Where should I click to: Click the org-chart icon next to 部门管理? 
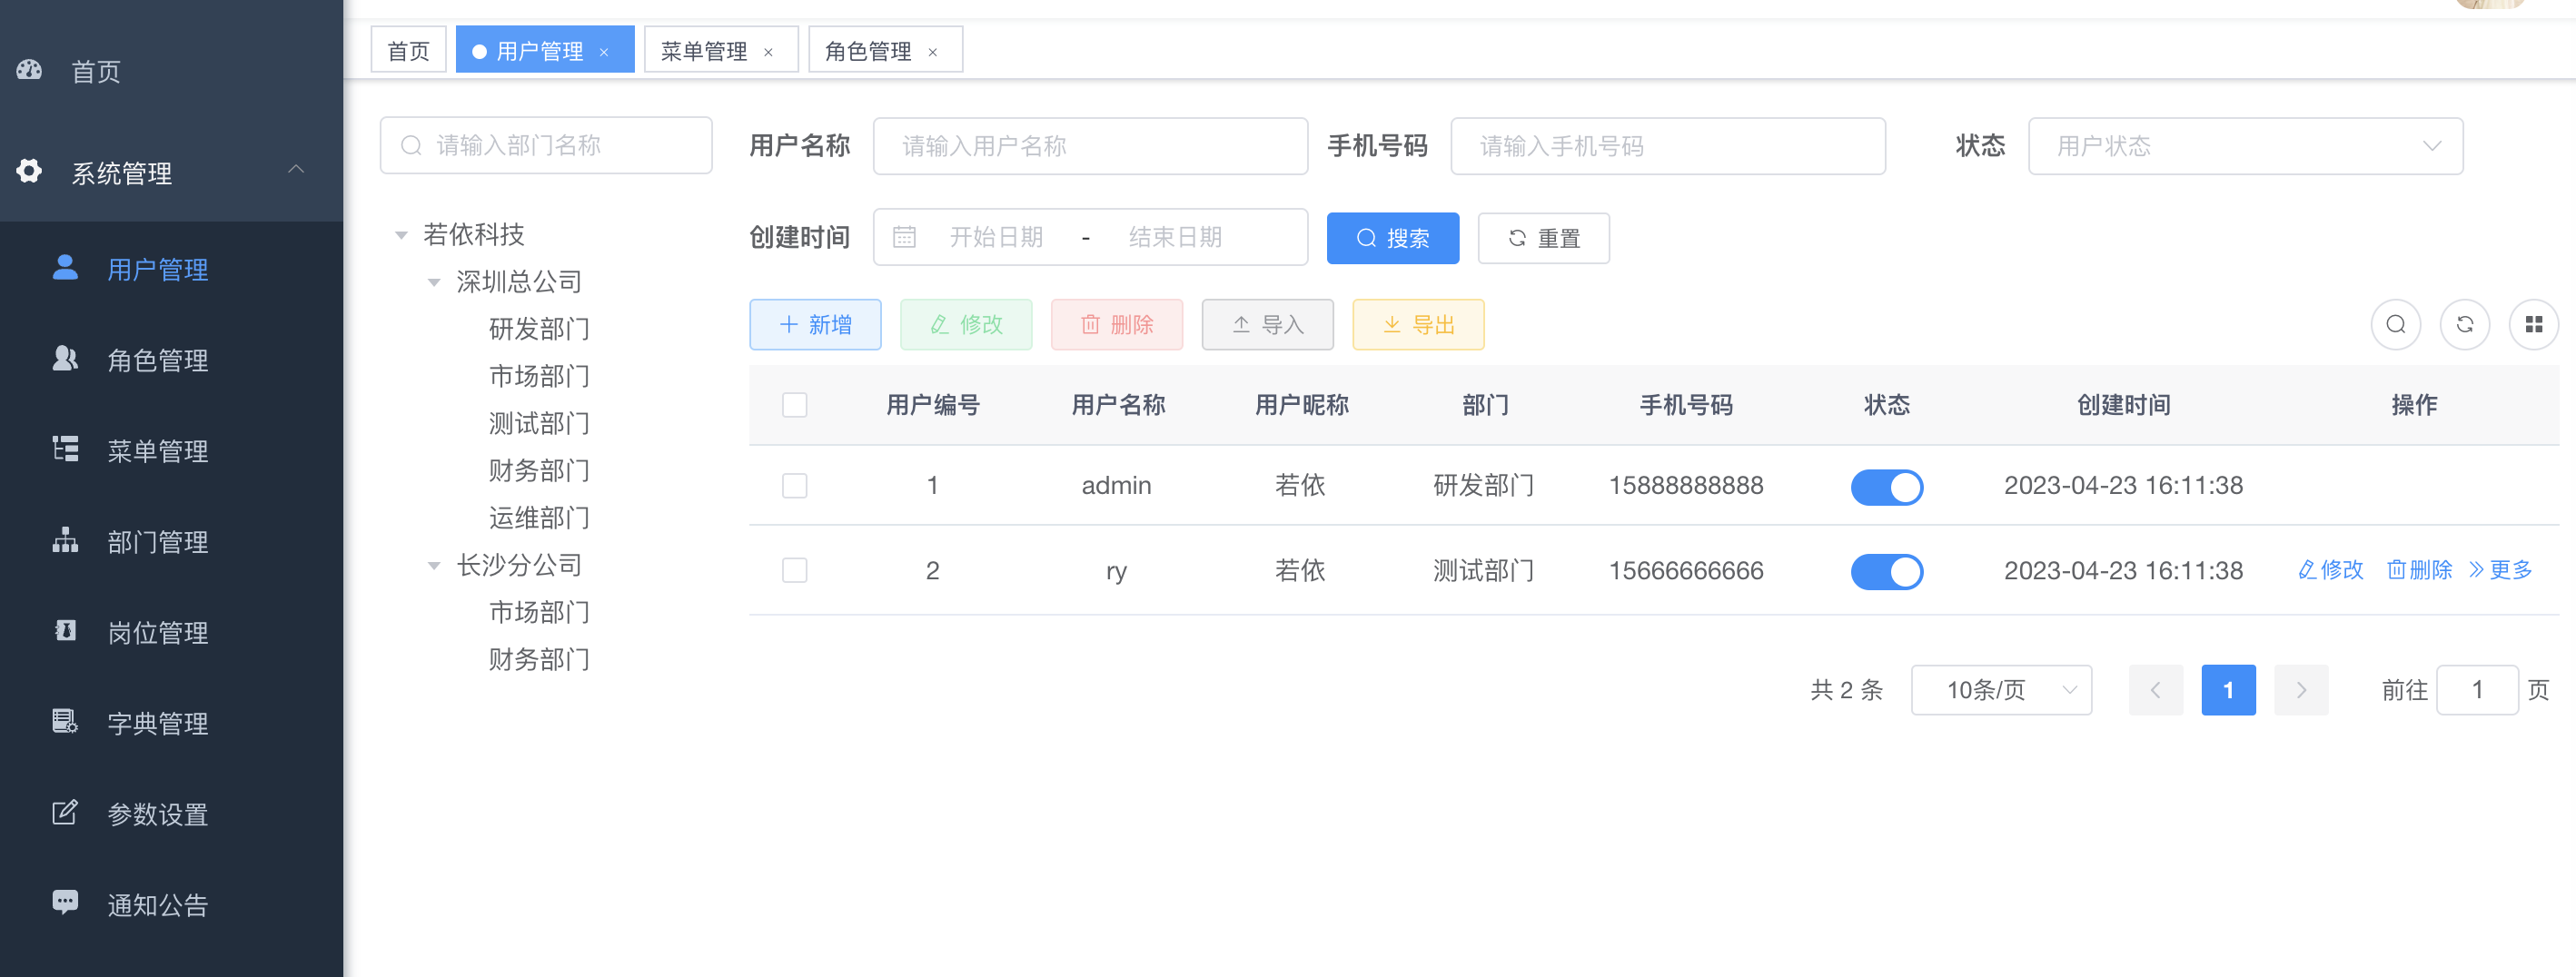[65, 540]
